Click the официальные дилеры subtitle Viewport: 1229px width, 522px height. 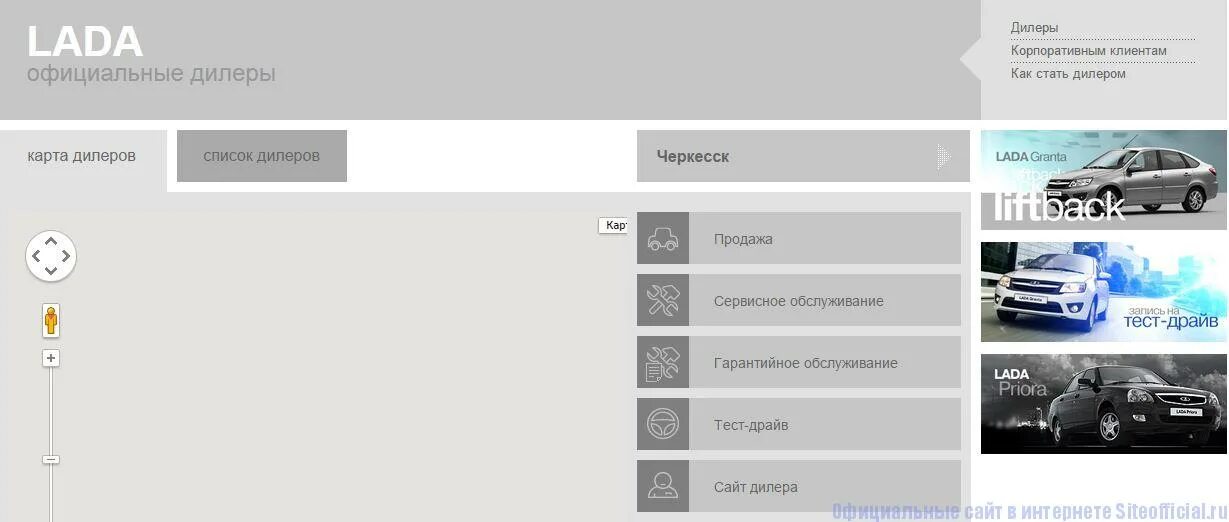coord(151,74)
